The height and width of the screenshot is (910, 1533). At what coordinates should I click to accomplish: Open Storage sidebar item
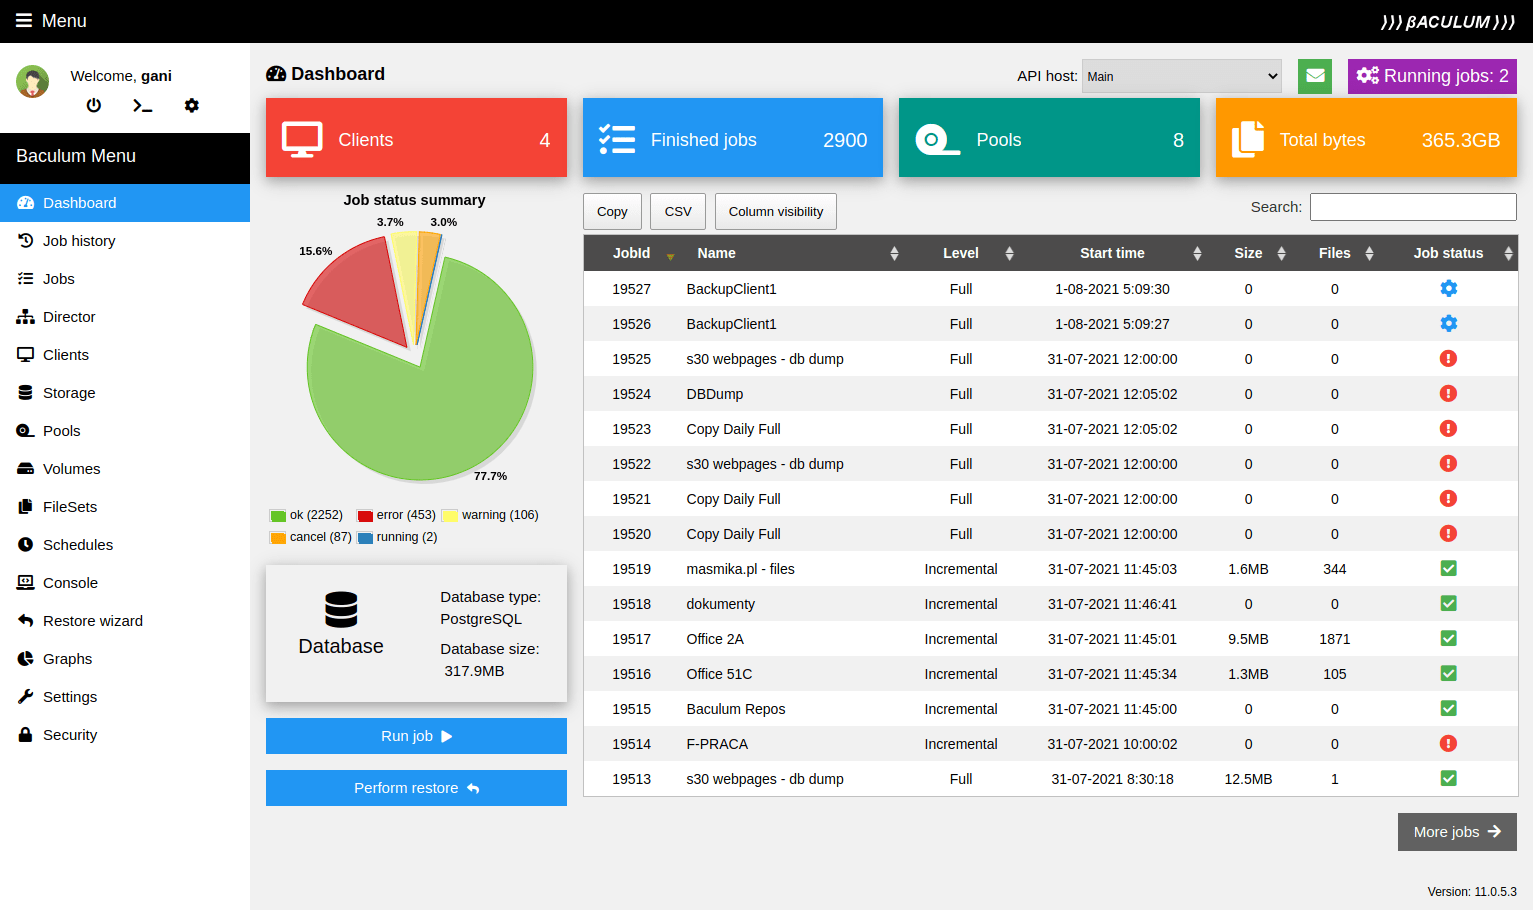coord(125,393)
